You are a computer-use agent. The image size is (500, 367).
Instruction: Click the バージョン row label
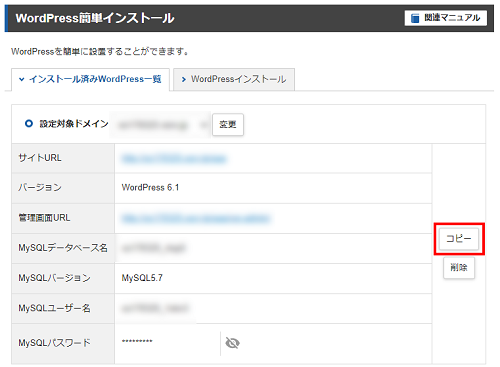(x=40, y=188)
